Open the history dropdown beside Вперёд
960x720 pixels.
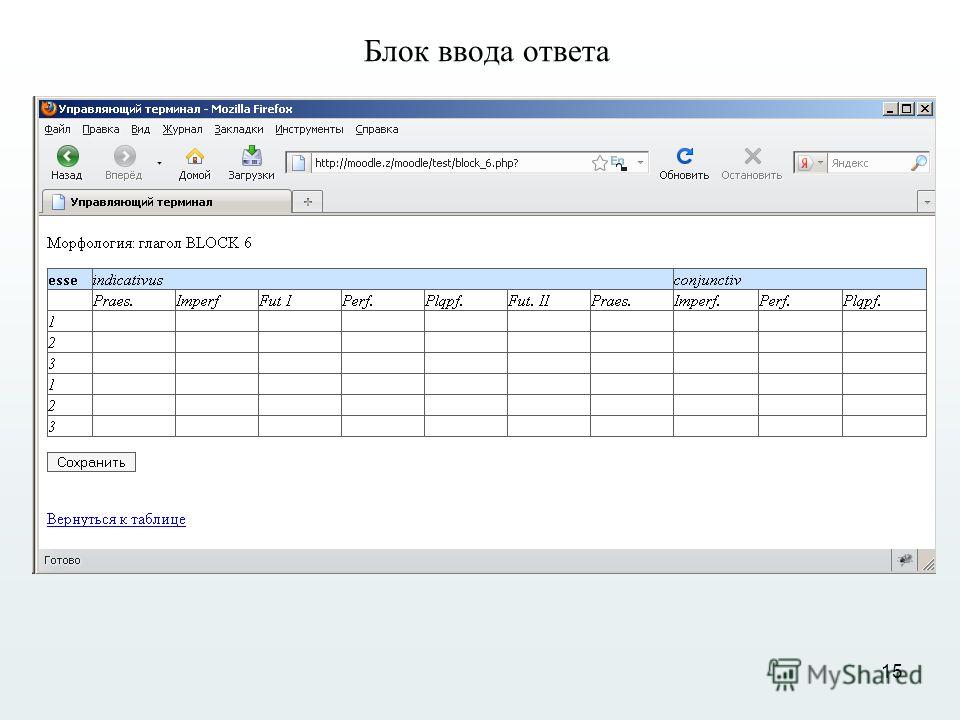[x=159, y=163]
